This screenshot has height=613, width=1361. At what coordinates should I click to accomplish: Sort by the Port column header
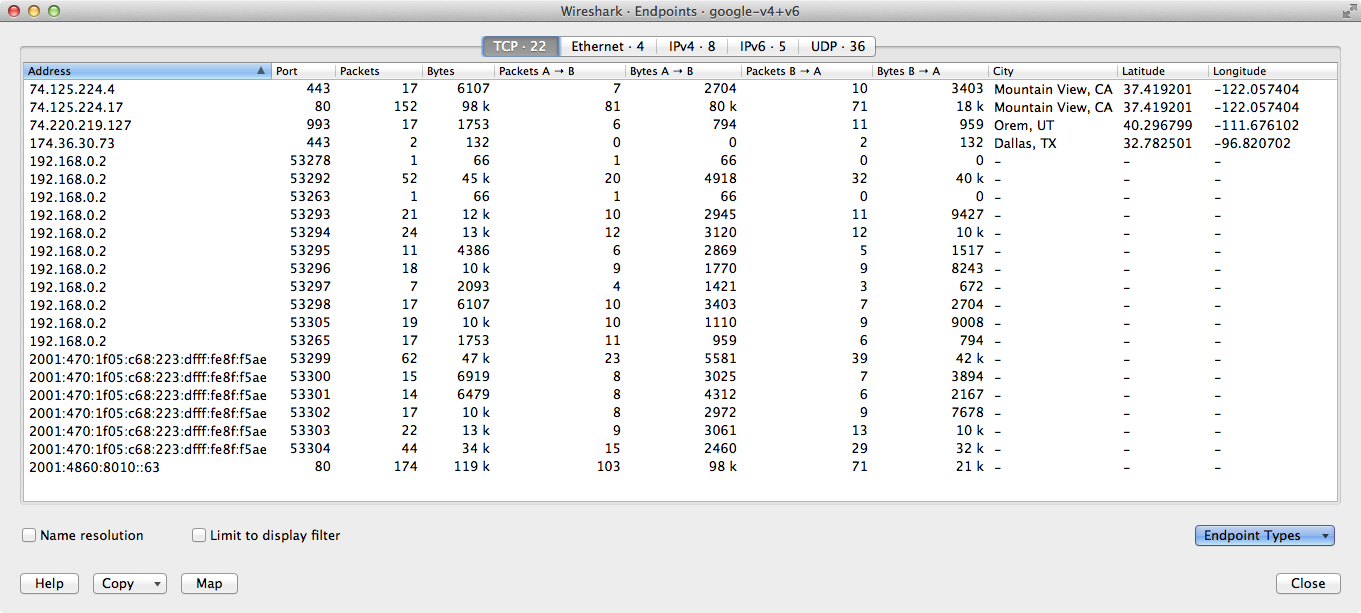coord(304,71)
